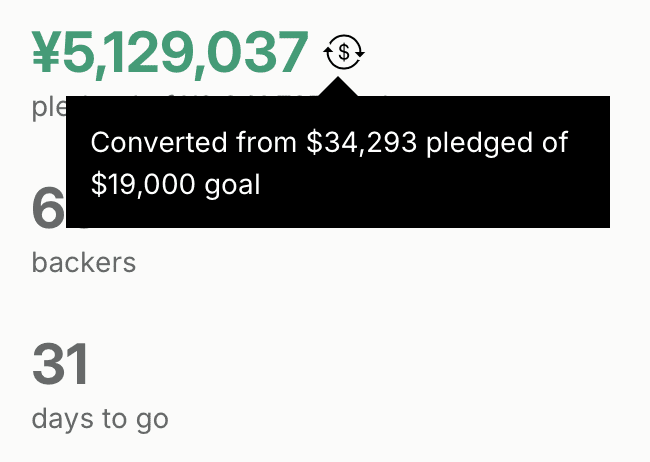Click the green ¥5,129,037 pledged amount
Image resolution: width=650 pixels, height=462 pixels.
tap(170, 53)
